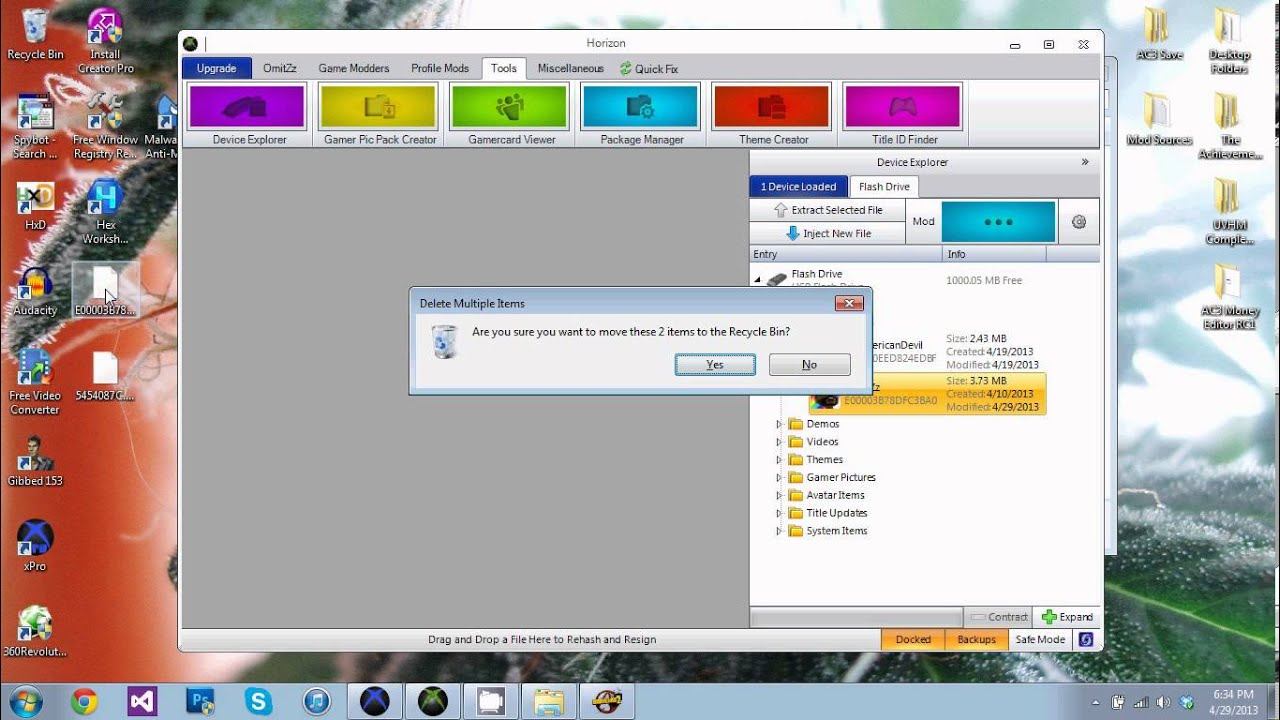This screenshot has width=1280, height=720.
Task: Select the xPro desktop shortcut
Action: [35, 546]
